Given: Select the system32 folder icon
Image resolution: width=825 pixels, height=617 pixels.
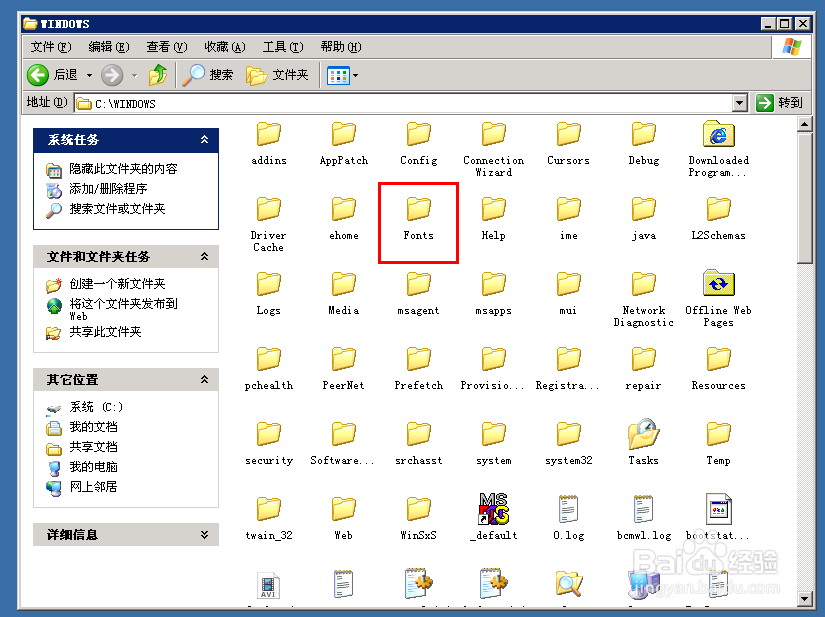Looking at the screenshot, I should (x=568, y=434).
